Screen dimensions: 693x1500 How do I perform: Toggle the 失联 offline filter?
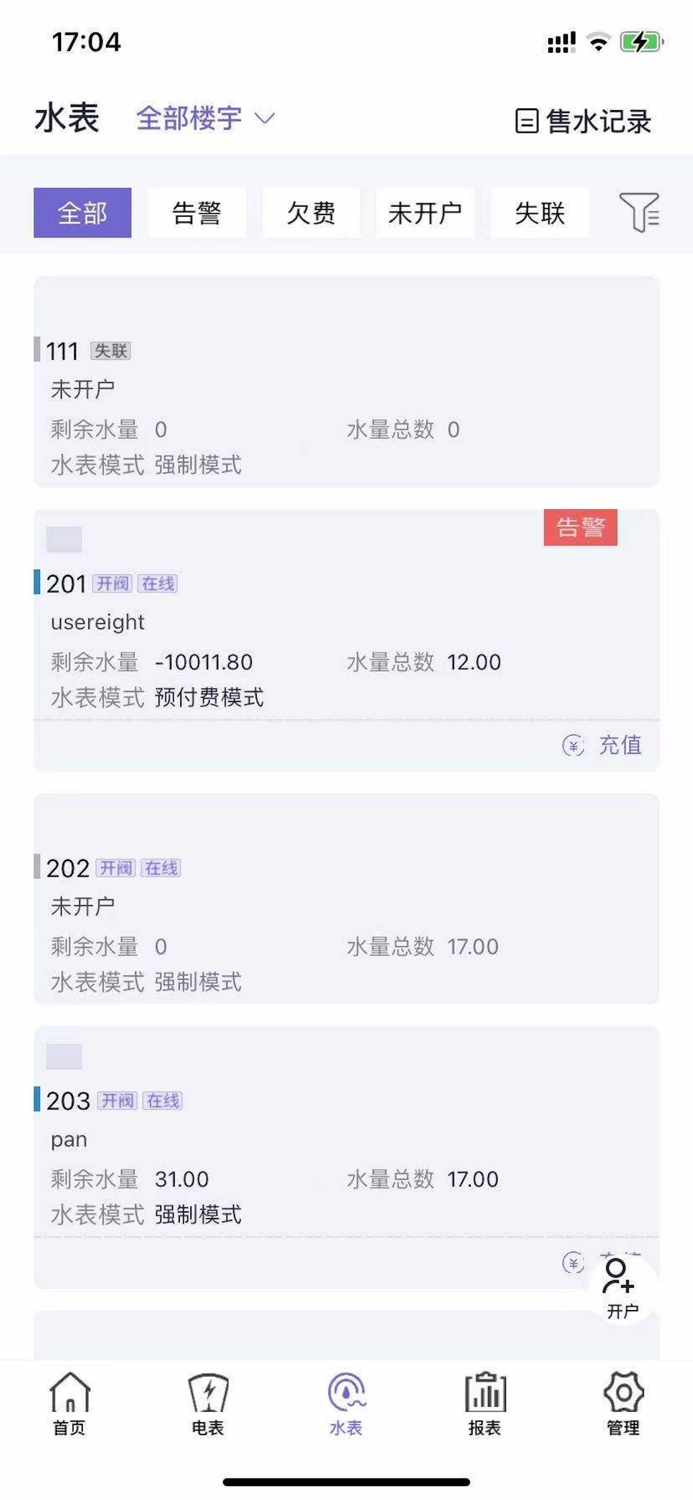click(x=540, y=212)
